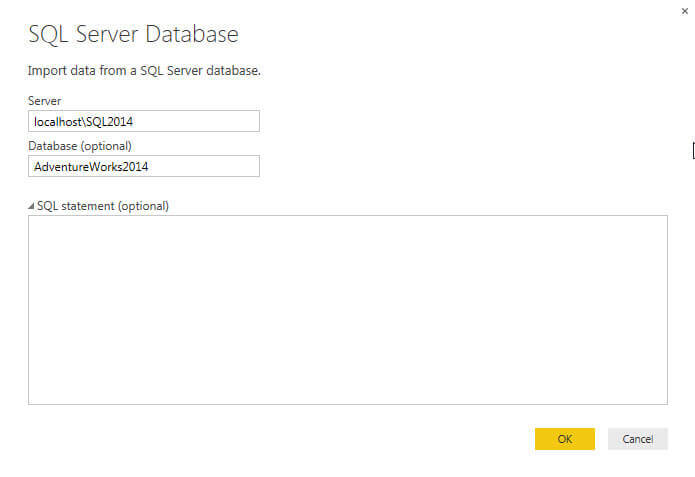Click the "SQL Server Database" title heading
Screen dimensions: 695x477
[x=133, y=34]
